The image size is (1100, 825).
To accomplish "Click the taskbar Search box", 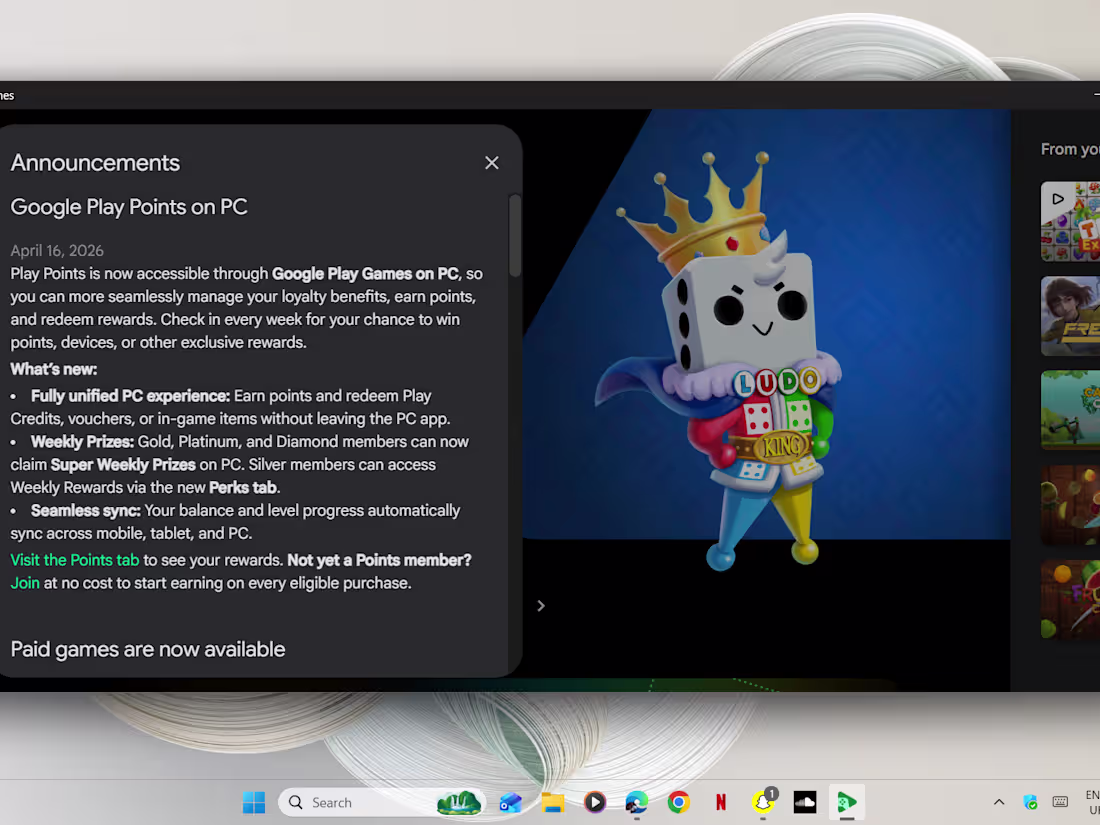I will pyautogui.click(x=382, y=803).
